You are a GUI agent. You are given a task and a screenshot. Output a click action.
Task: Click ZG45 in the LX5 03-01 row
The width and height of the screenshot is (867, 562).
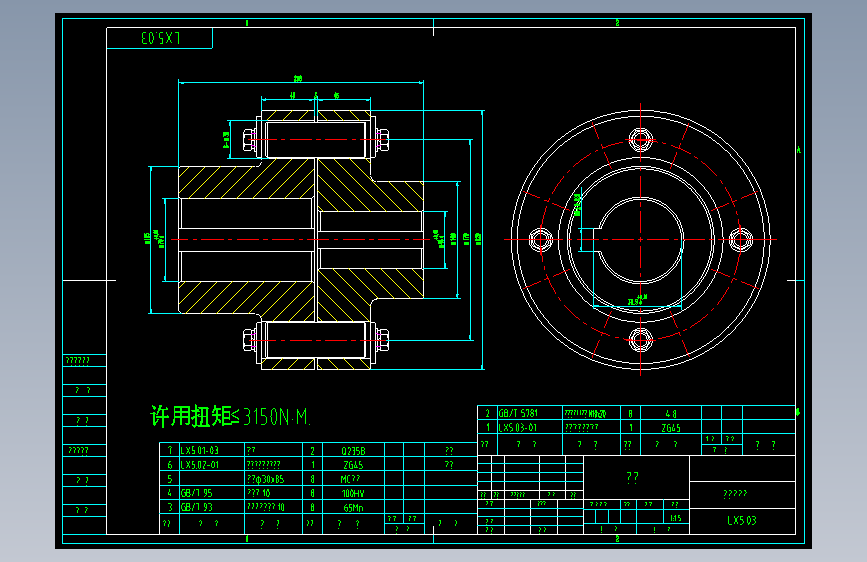(671, 428)
